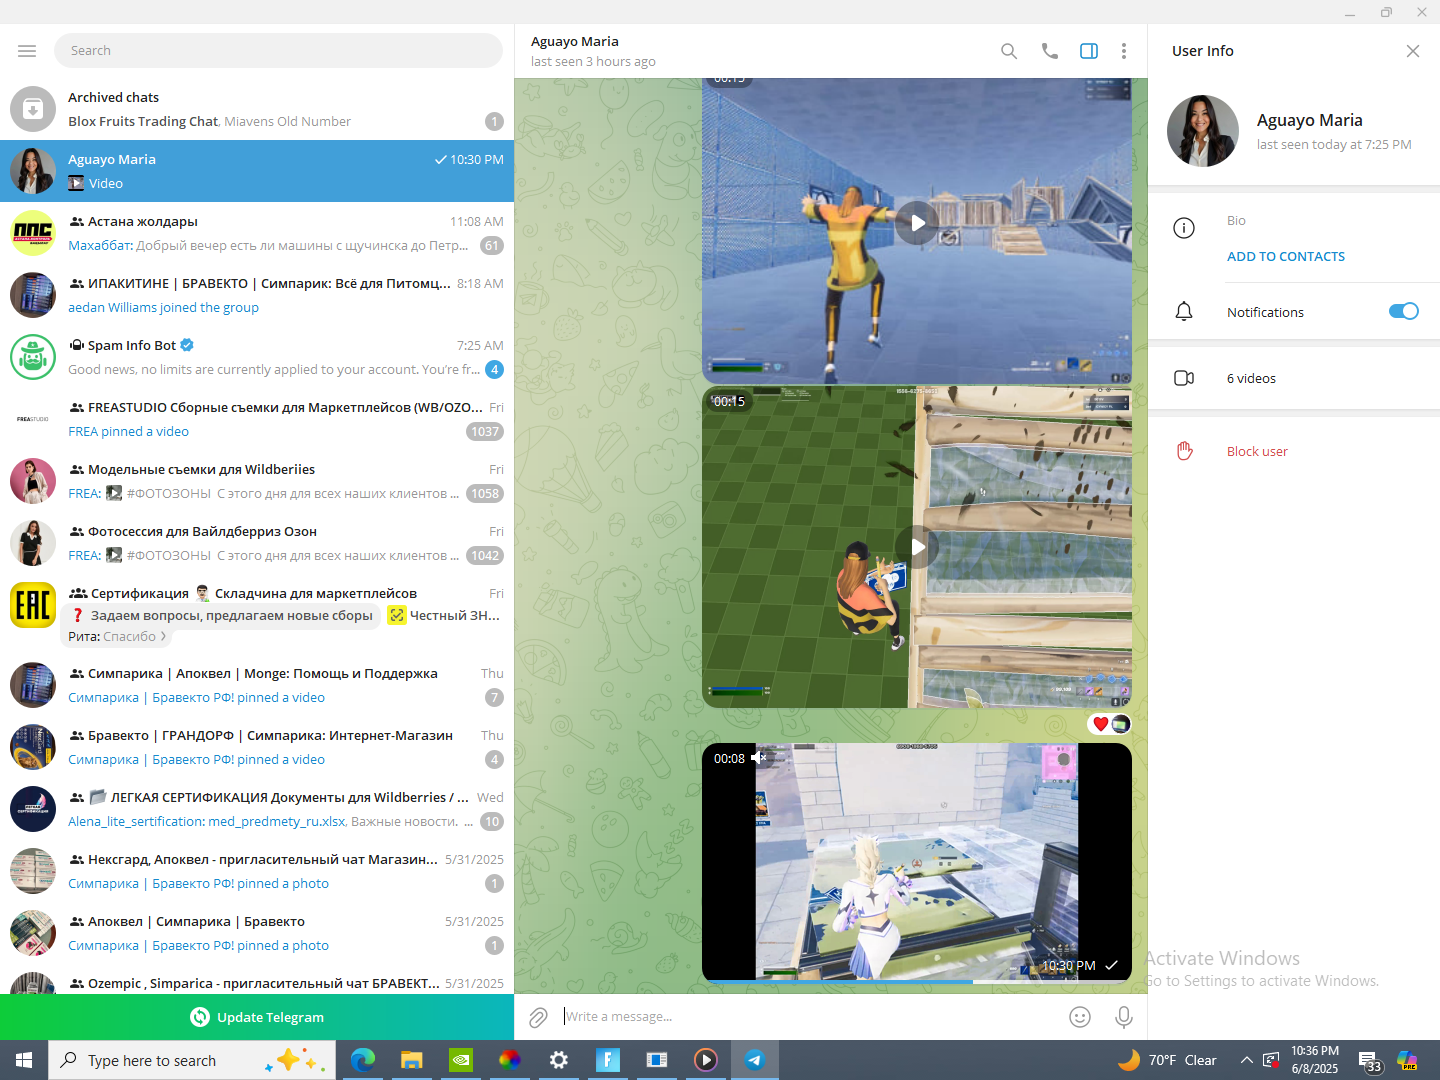Open Aguayo Maria profile photo in User Info
Image resolution: width=1440 pixels, height=1080 pixels.
pyautogui.click(x=1203, y=131)
